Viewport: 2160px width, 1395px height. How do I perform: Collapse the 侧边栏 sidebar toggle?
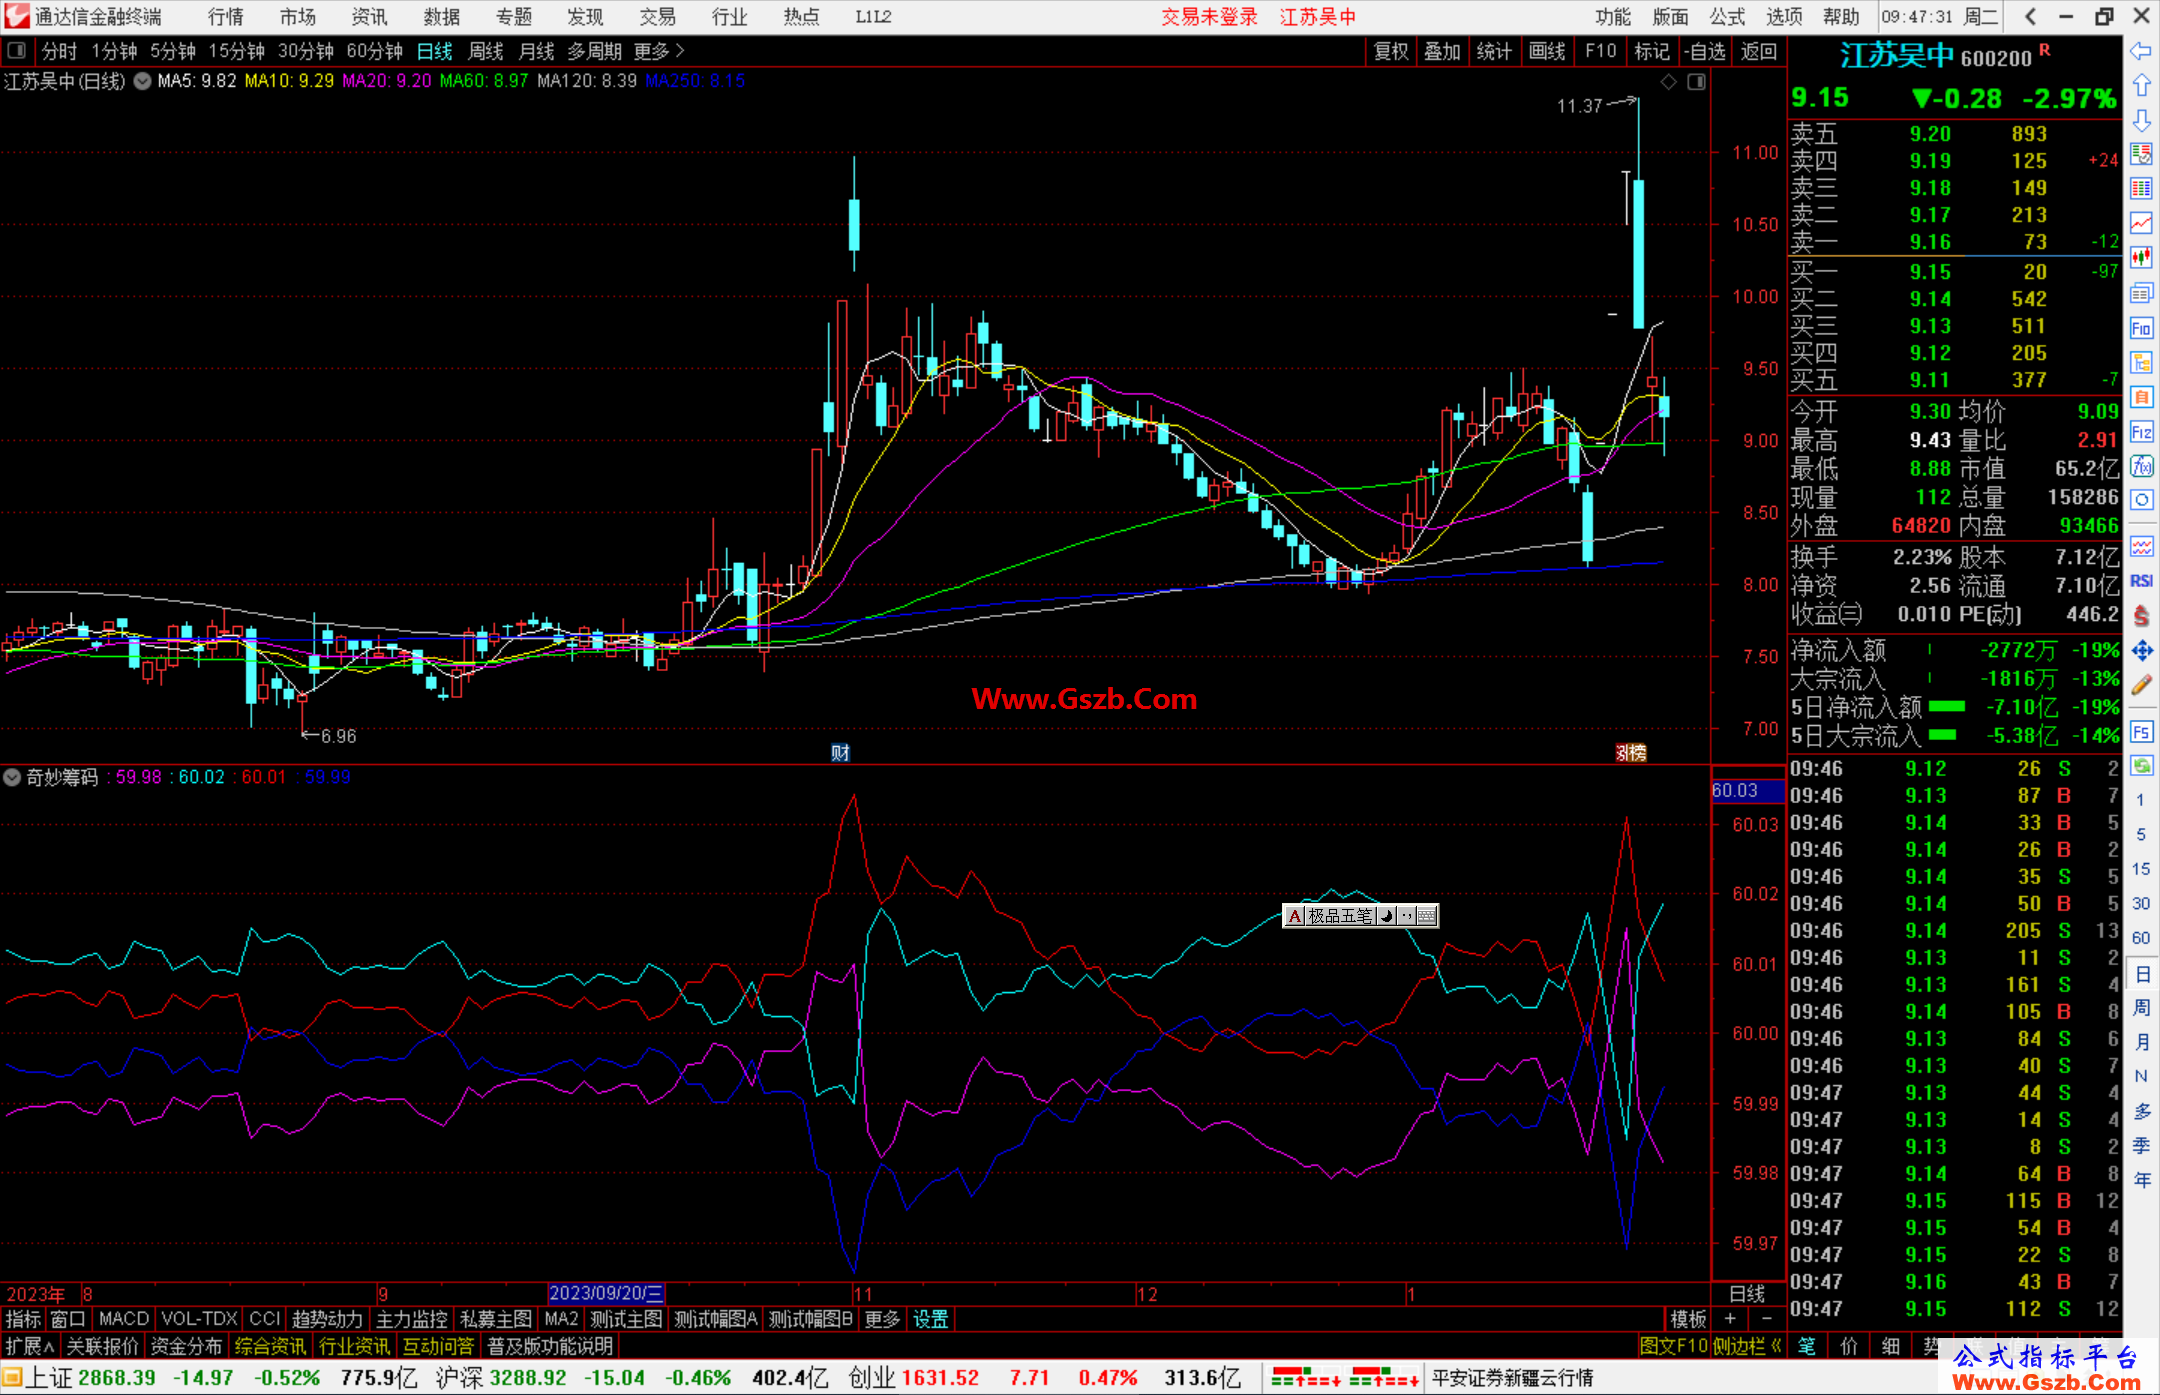(1747, 1346)
